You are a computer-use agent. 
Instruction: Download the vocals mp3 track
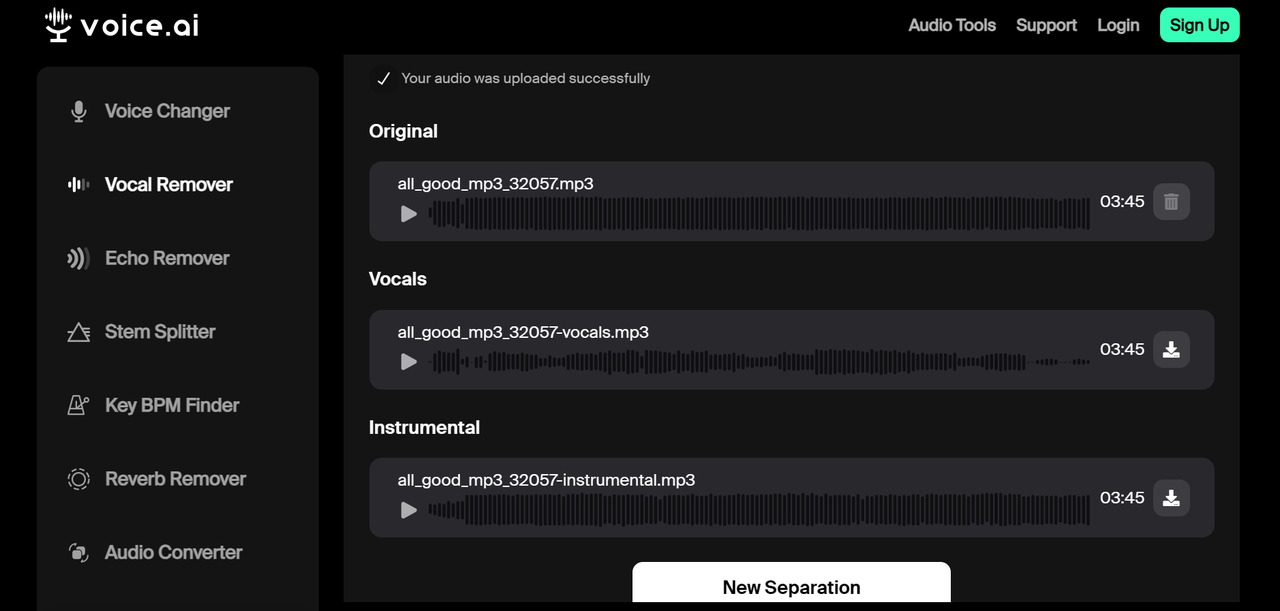click(1171, 349)
